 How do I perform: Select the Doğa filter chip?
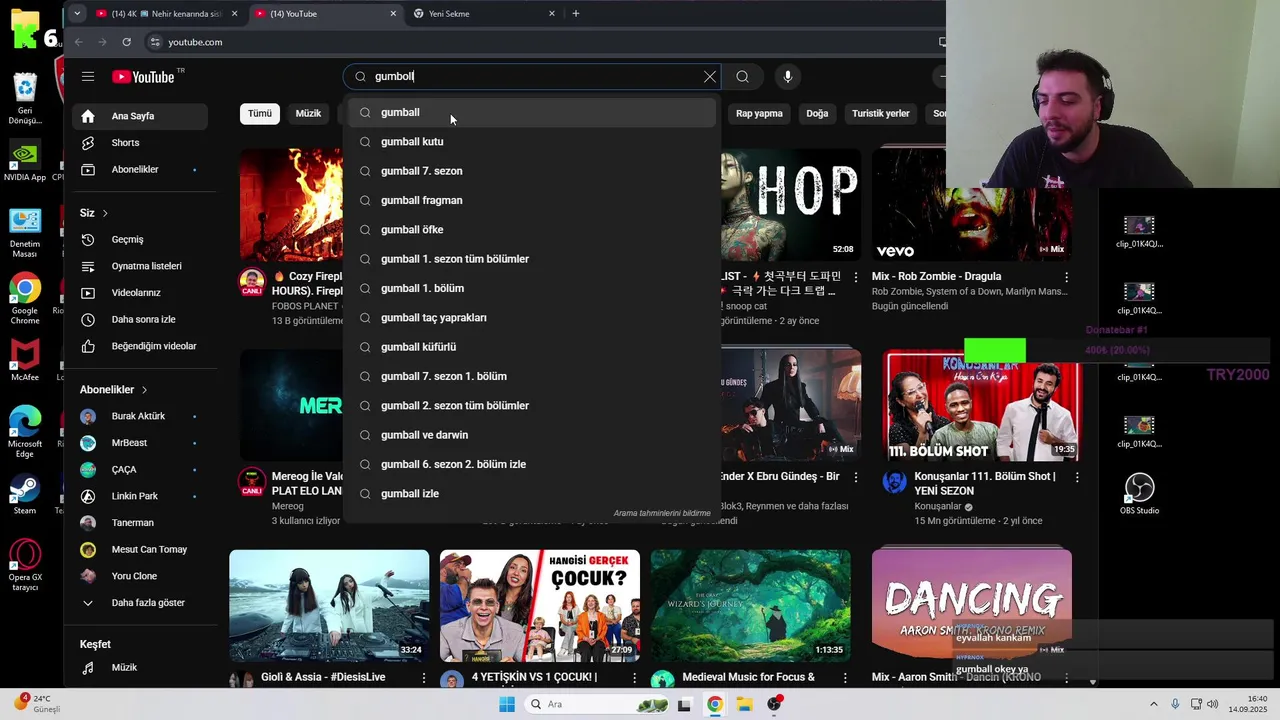coord(817,114)
